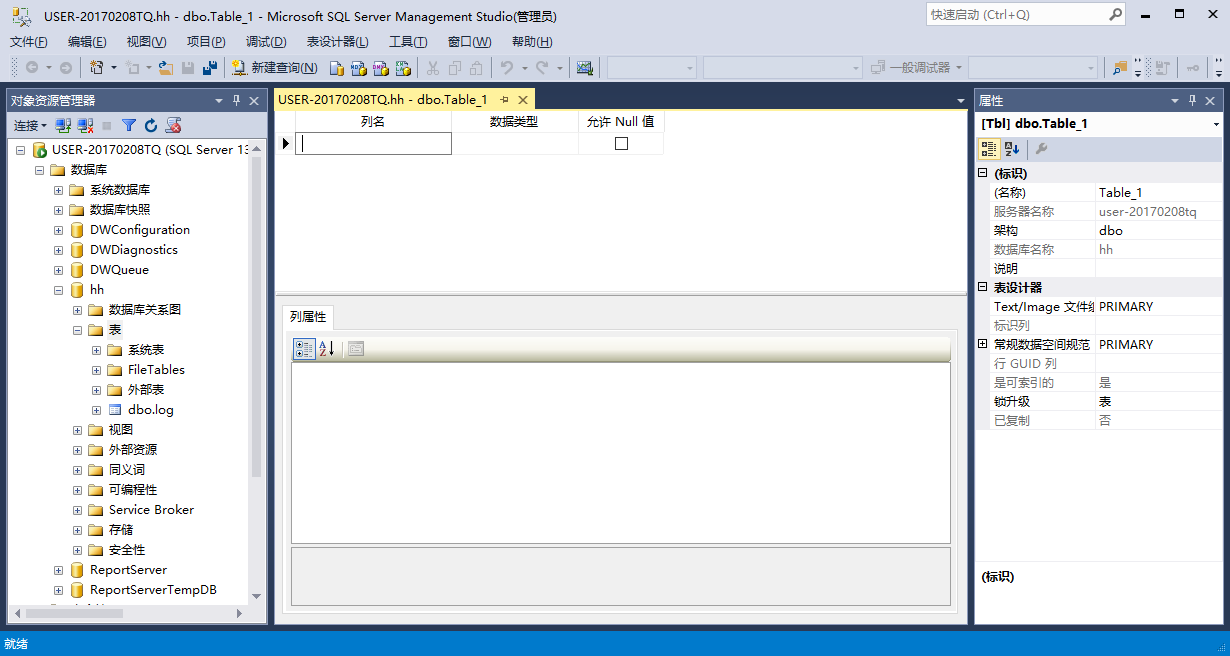Click the Disconnect icon in Object Explorer
The image size is (1230, 656).
pyautogui.click(x=86, y=125)
